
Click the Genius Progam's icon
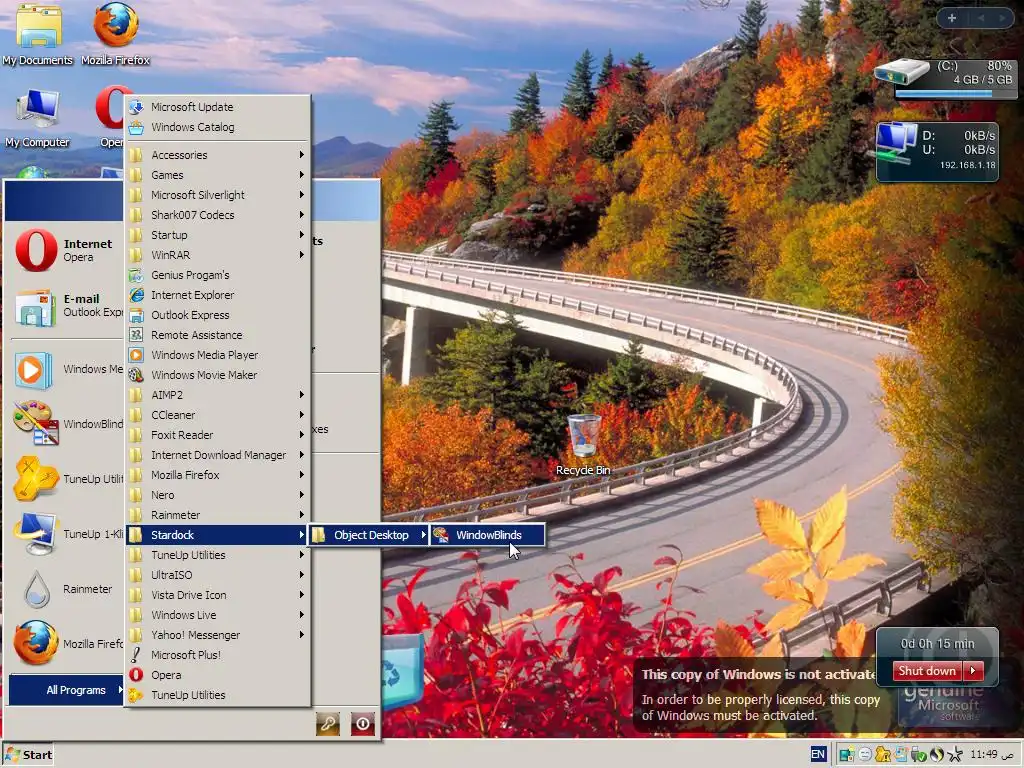click(136, 275)
